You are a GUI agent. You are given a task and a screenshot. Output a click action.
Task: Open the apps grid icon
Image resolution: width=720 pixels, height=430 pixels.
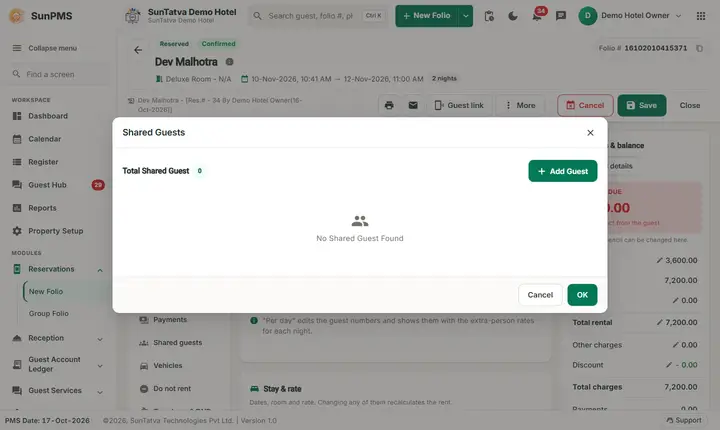(x=701, y=16)
